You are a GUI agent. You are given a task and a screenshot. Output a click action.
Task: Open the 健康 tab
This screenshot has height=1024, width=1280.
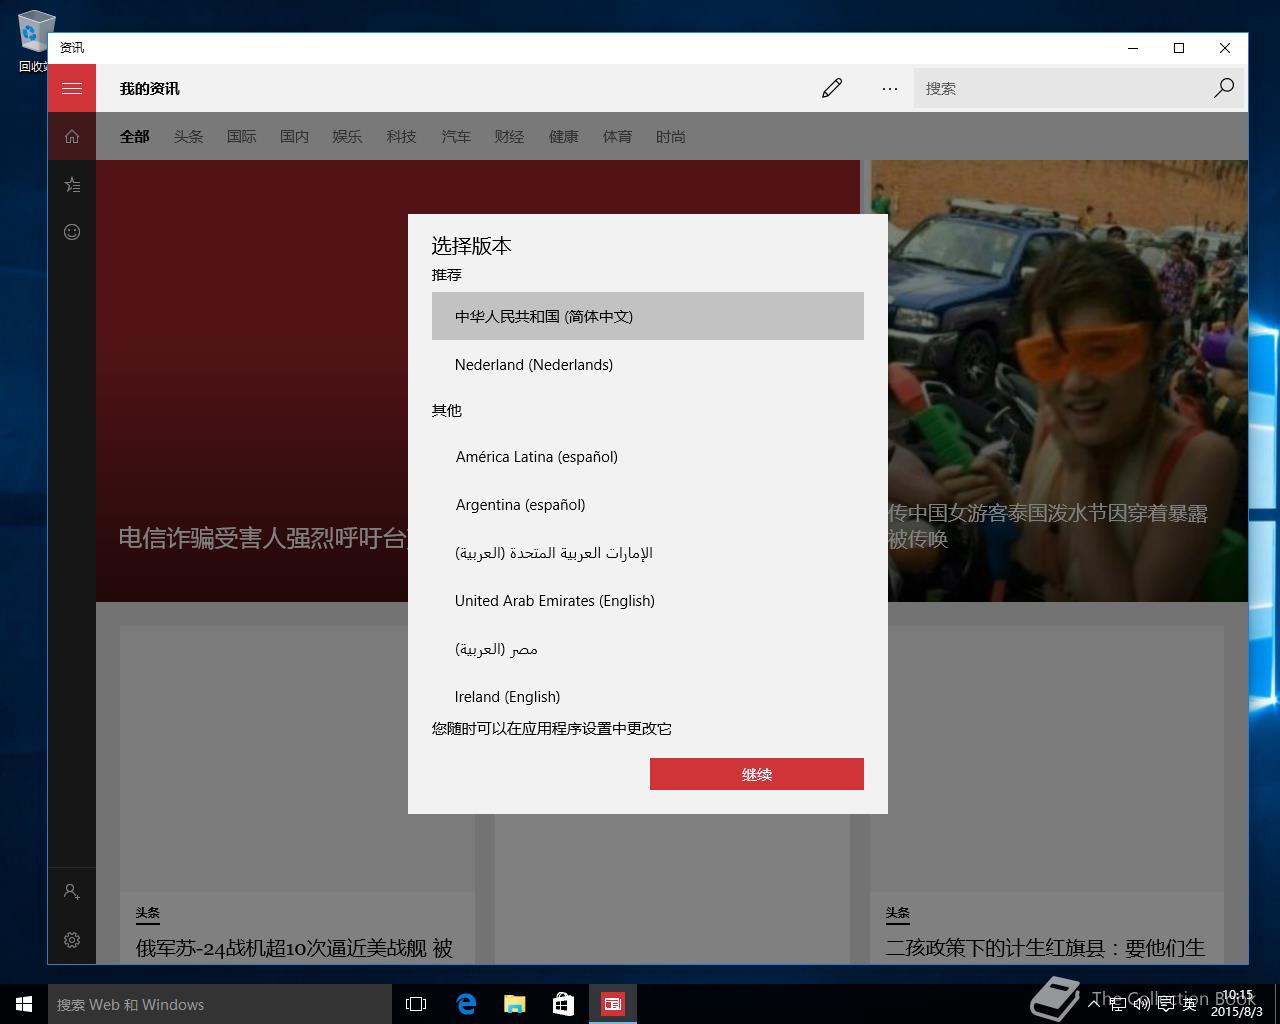(564, 137)
